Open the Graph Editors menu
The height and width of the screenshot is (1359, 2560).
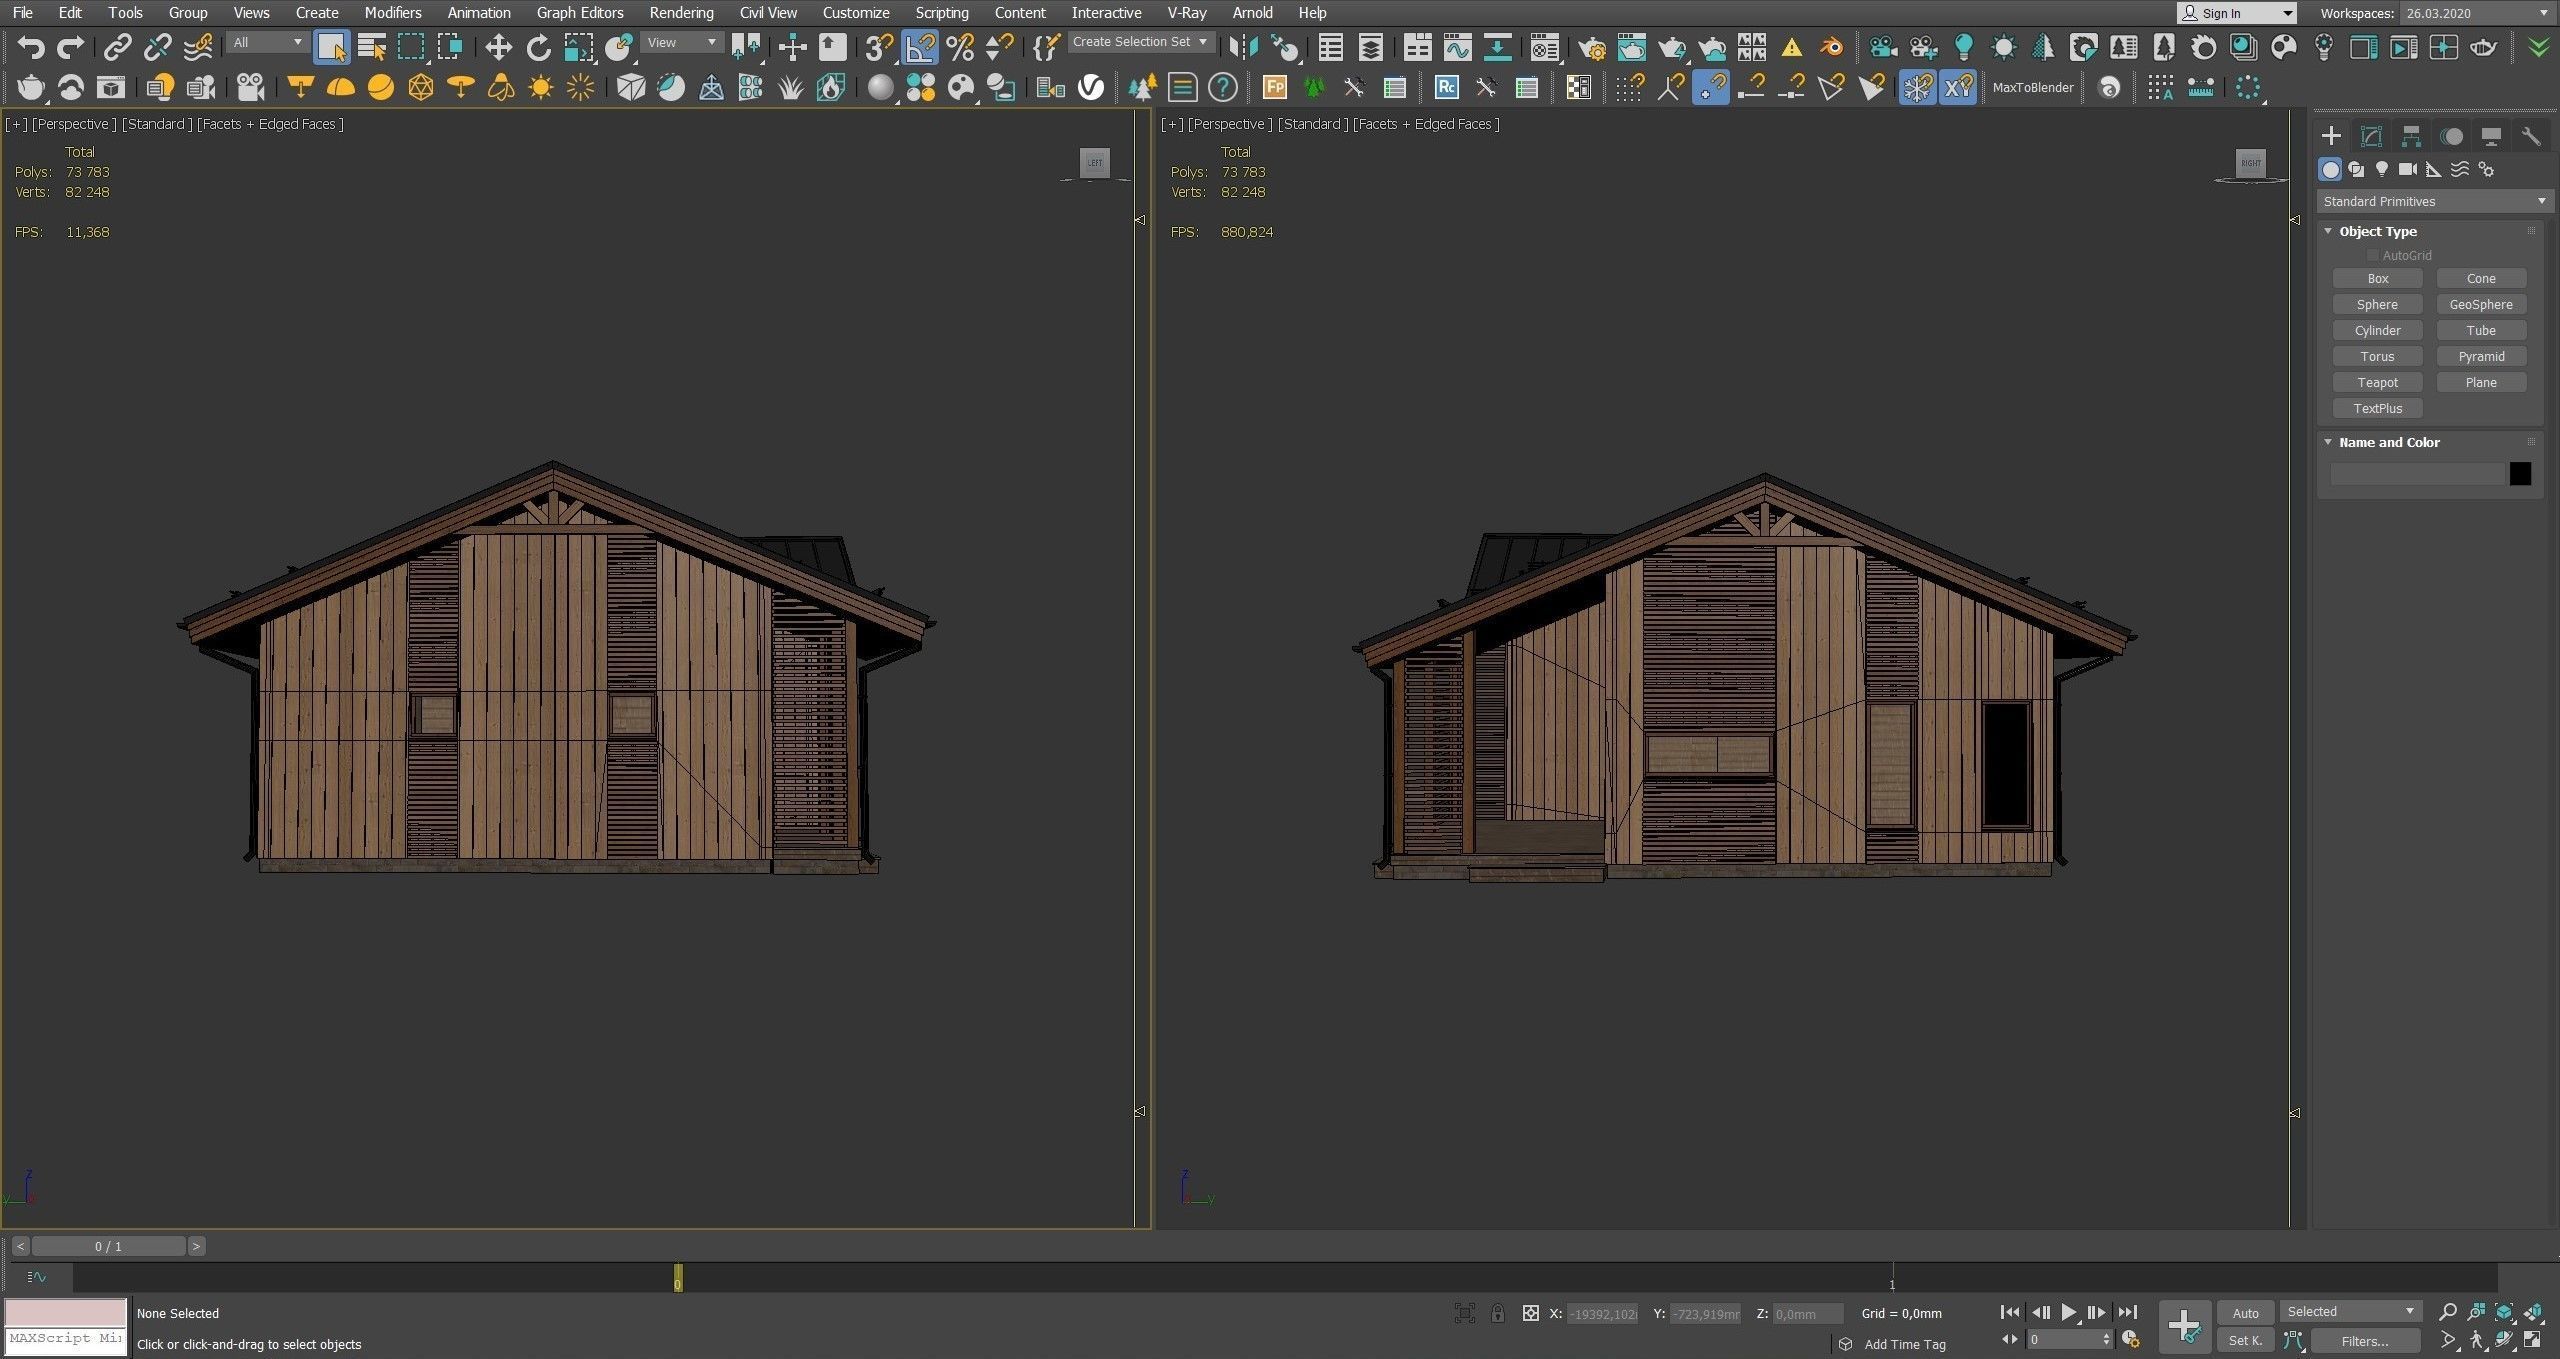point(580,13)
